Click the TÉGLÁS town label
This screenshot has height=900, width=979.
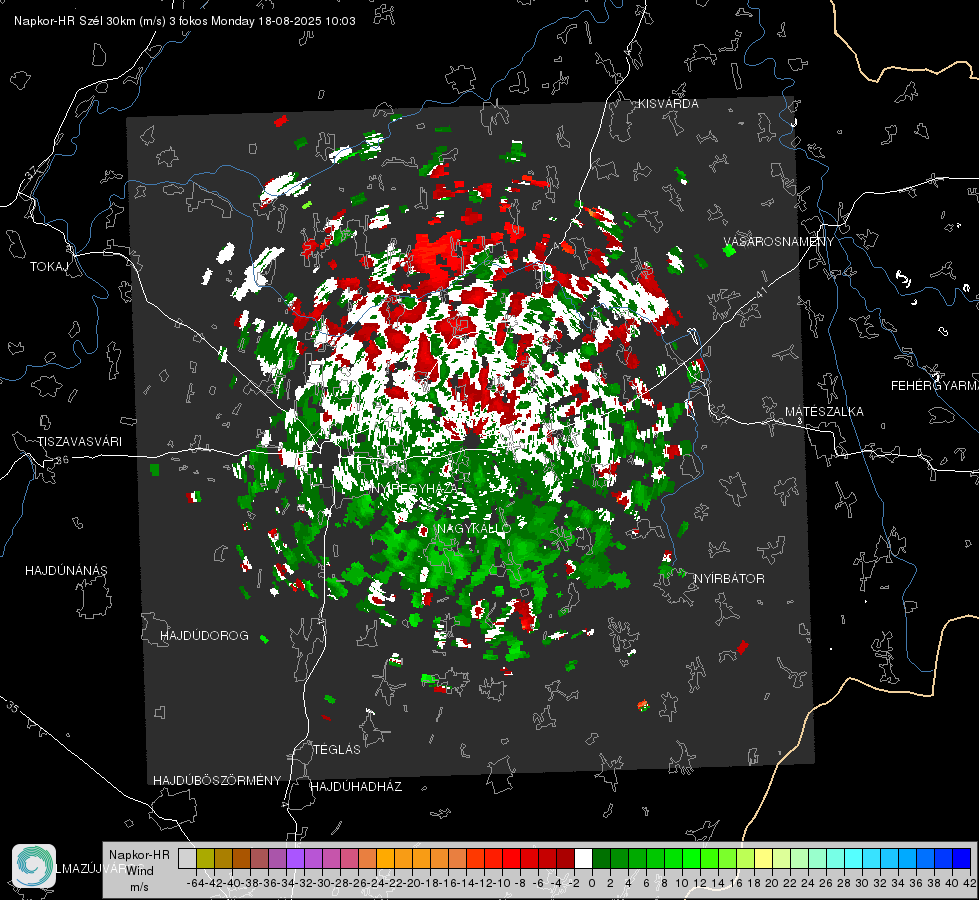[x=337, y=750]
